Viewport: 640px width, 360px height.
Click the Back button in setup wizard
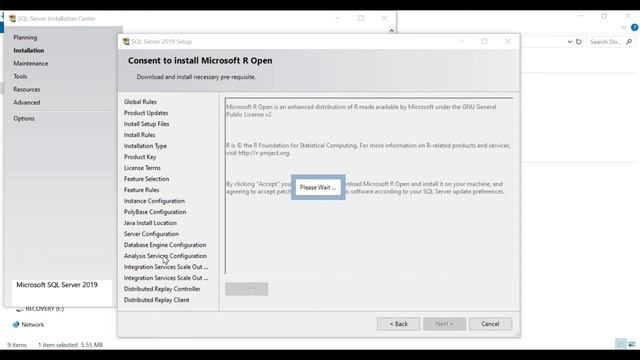click(398, 324)
